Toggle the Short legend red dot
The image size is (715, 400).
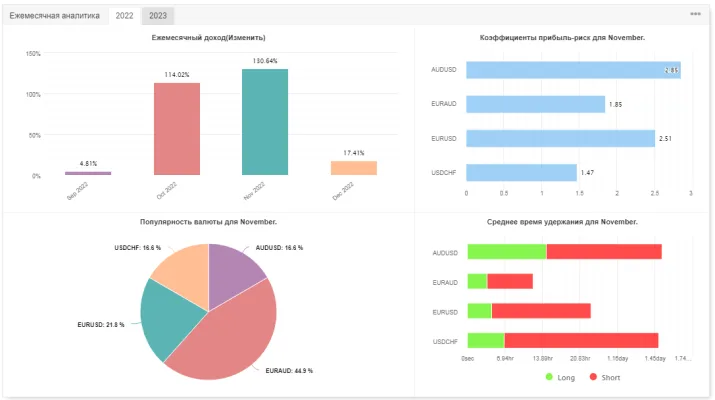[593, 377]
